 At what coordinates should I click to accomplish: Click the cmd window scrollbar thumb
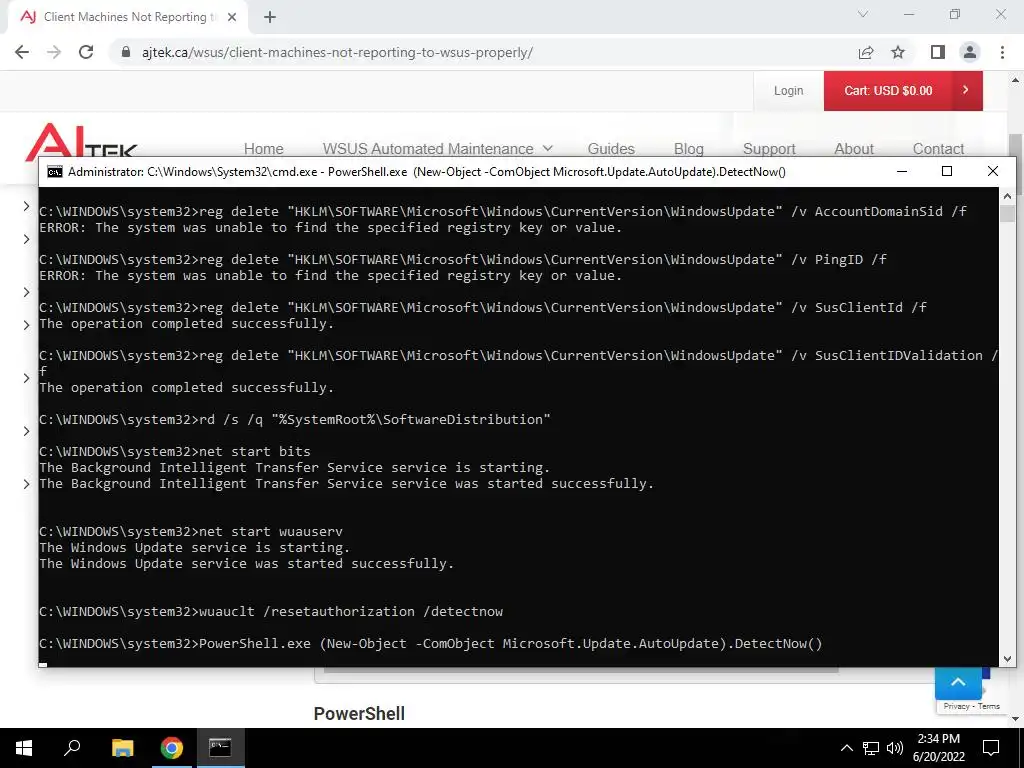pos(1007,214)
